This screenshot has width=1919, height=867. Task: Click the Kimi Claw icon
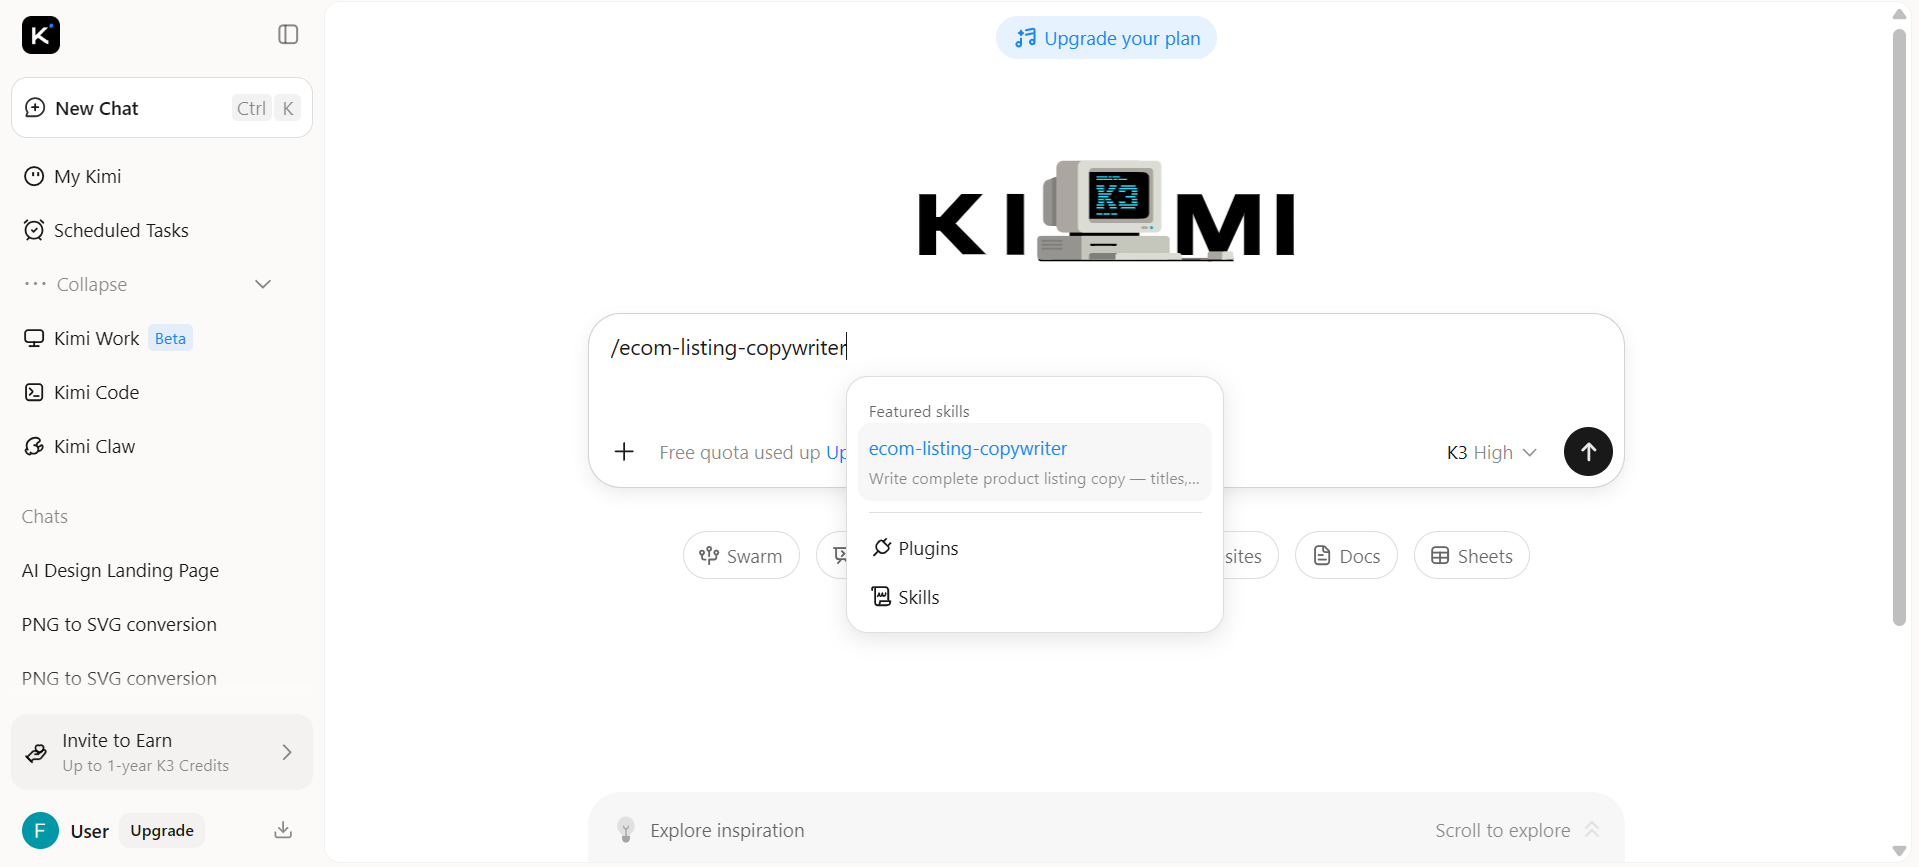coord(34,446)
